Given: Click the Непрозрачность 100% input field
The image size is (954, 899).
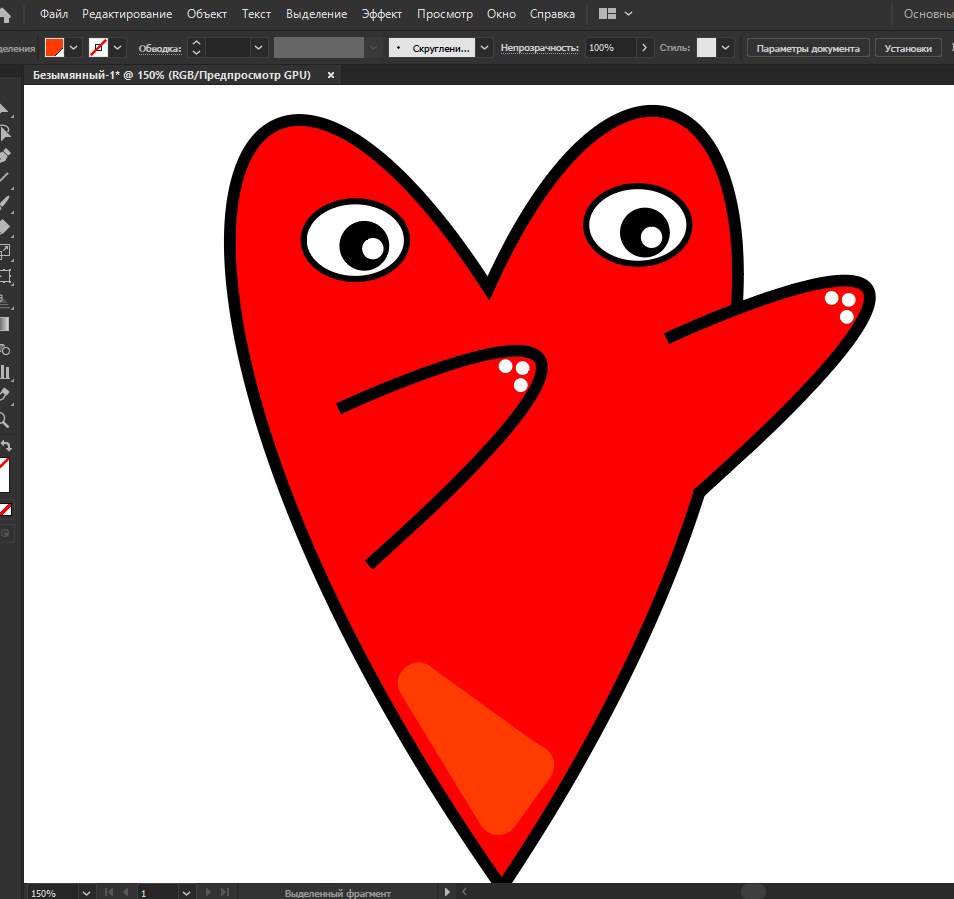Looking at the screenshot, I should tap(611, 47).
